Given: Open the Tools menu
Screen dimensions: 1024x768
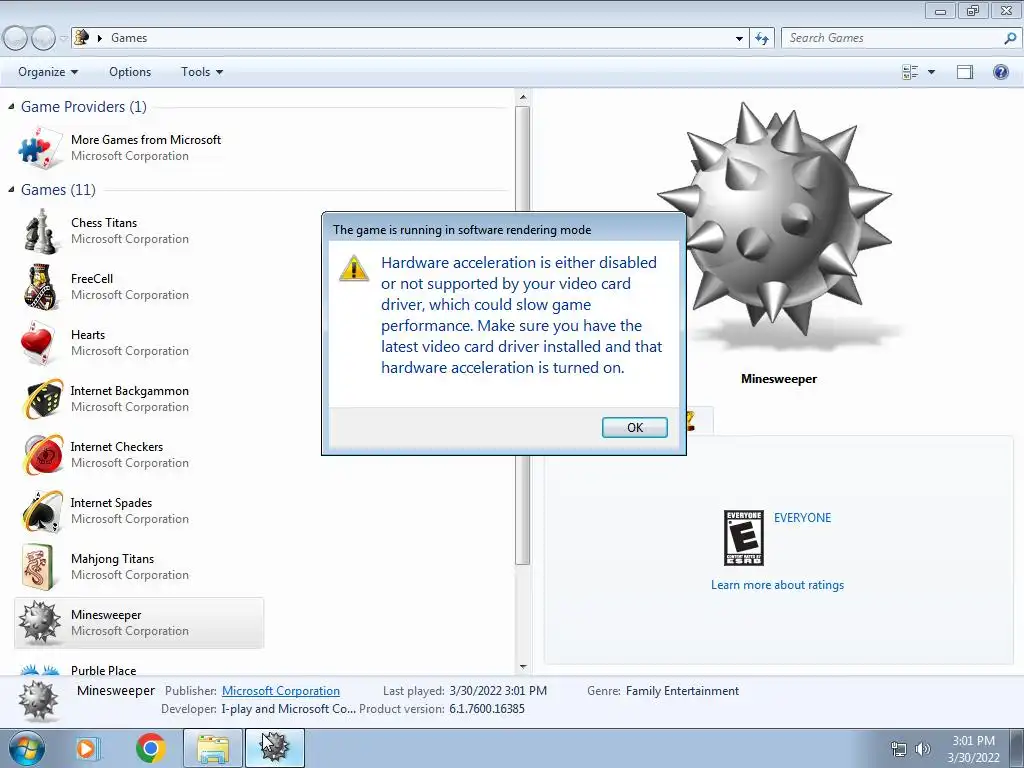Looking at the screenshot, I should point(202,72).
